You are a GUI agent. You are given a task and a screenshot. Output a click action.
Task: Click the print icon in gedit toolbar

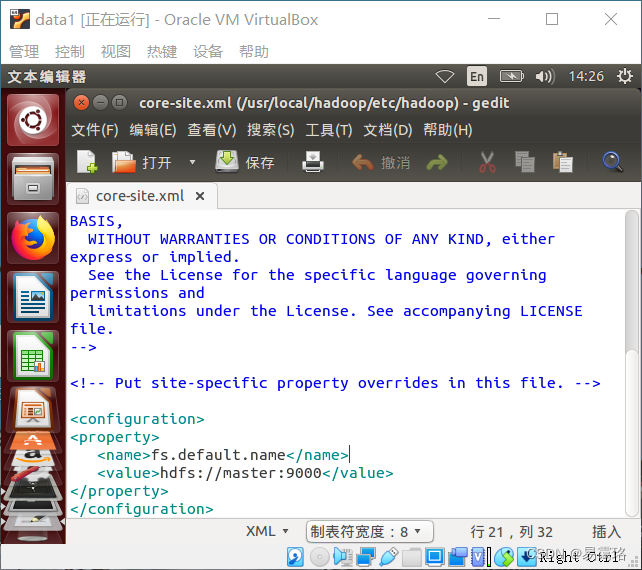pos(313,162)
